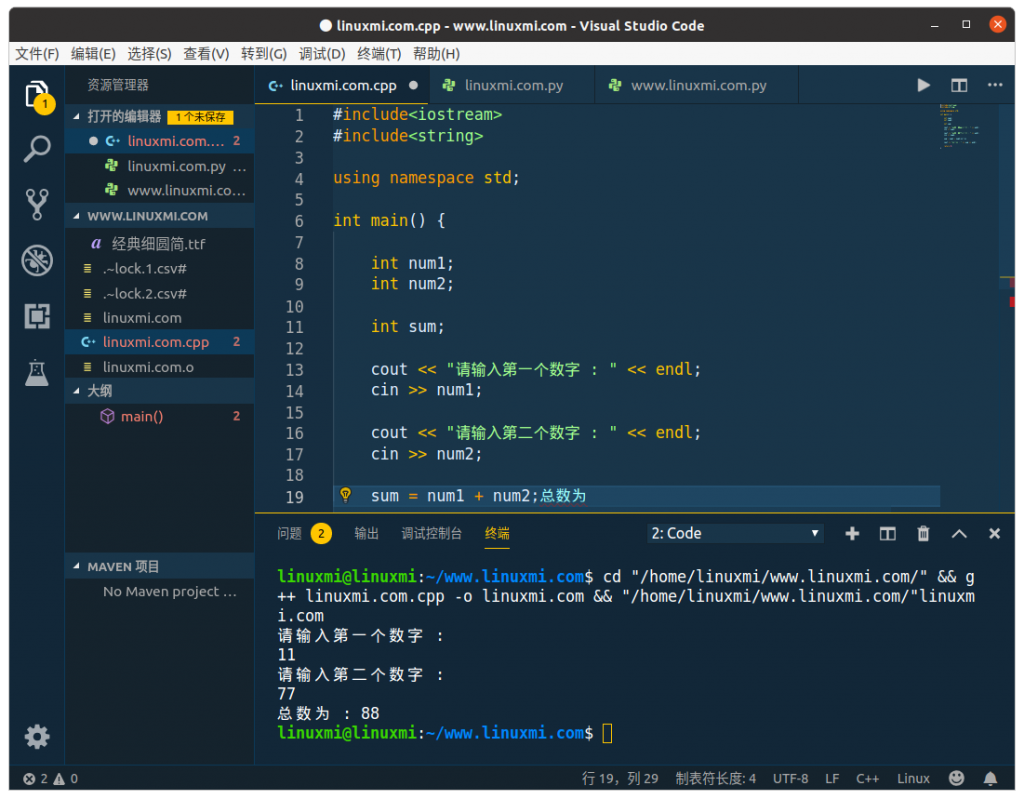Image resolution: width=1024 pixels, height=799 pixels.
Task: Switch to the 调试控制台 panel tab
Action: click(x=431, y=534)
